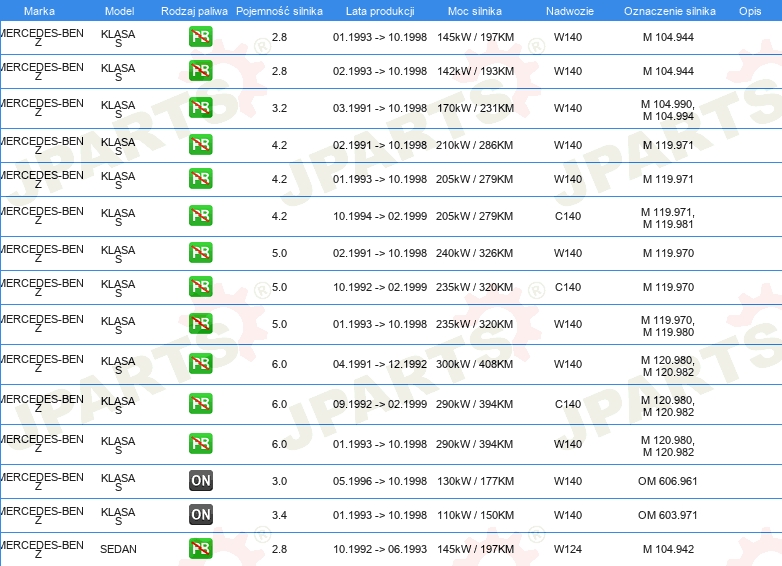Click the PB icon in the row dated 01.1993 with 145kW
The height and width of the screenshot is (566, 782).
(200, 36)
